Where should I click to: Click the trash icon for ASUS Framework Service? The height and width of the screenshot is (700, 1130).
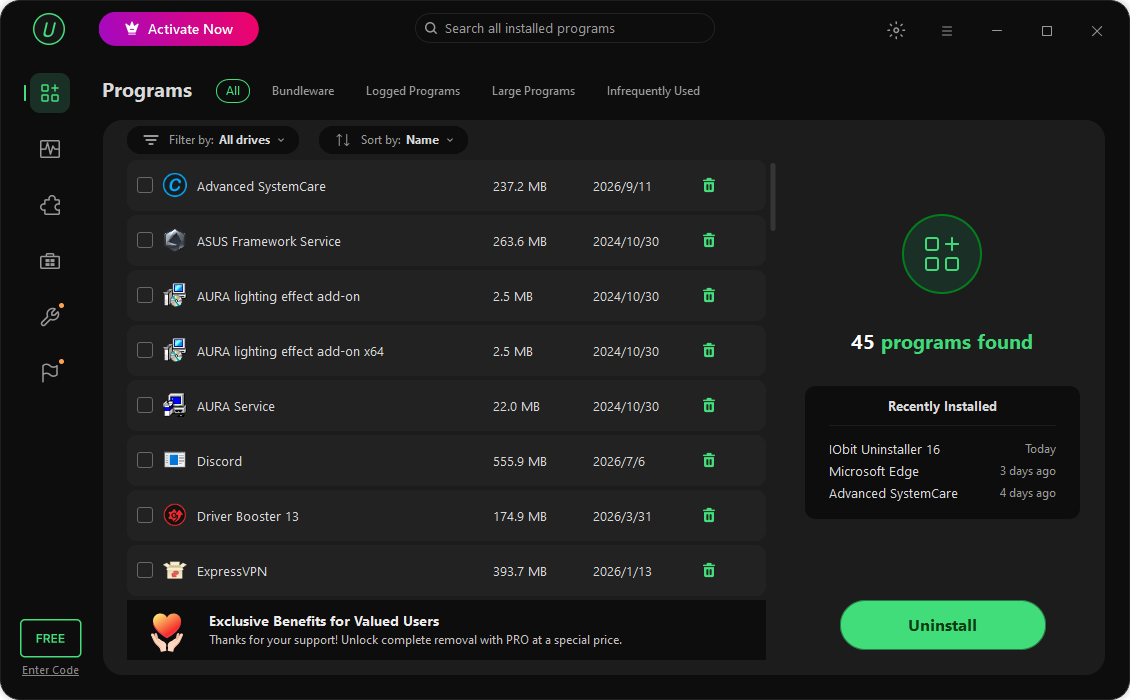pyautogui.click(x=709, y=241)
